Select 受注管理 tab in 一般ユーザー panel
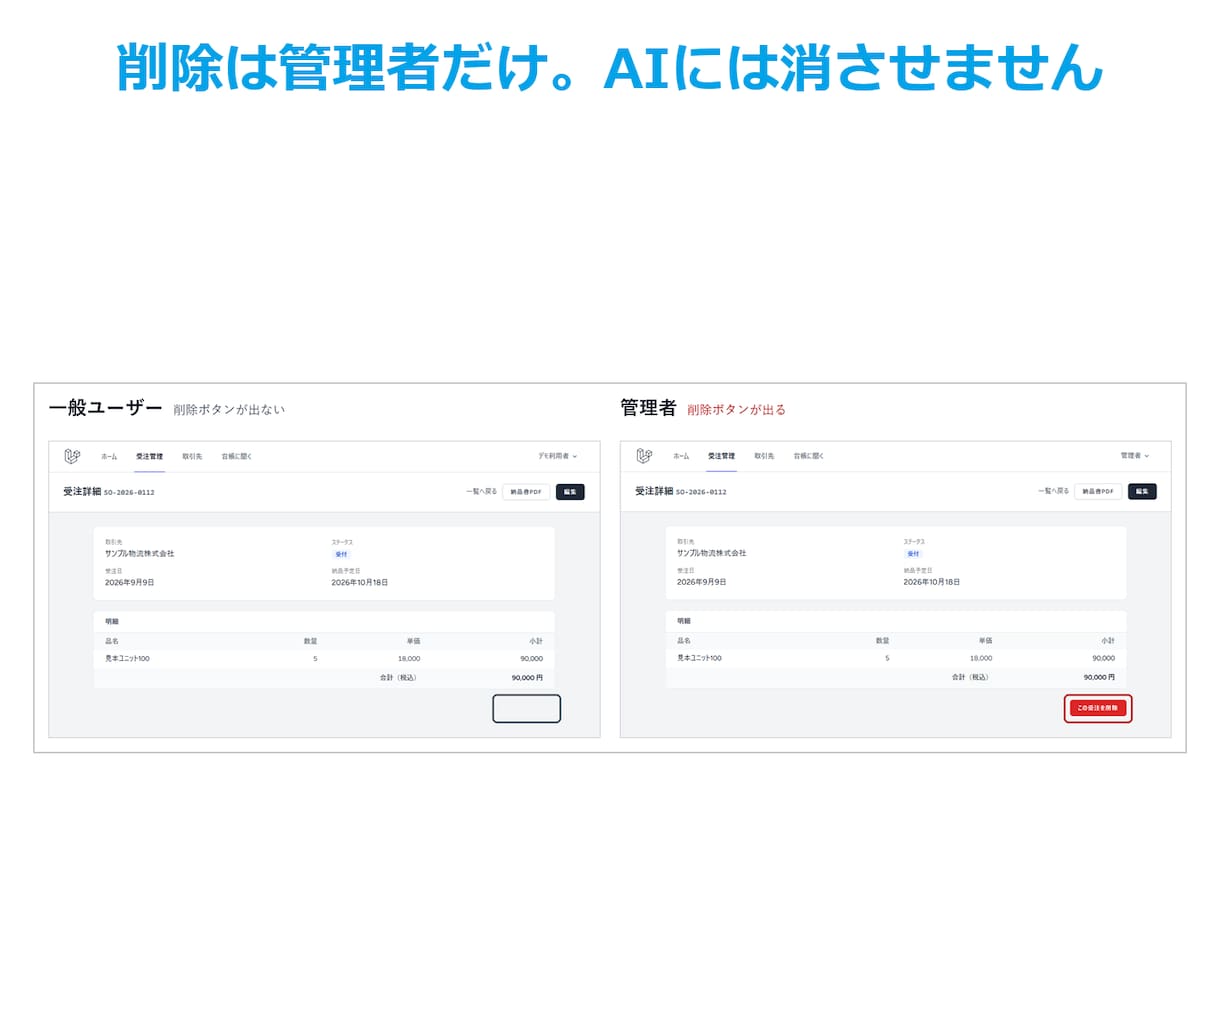This screenshot has width=1220, height=1017. [x=149, y=456]
